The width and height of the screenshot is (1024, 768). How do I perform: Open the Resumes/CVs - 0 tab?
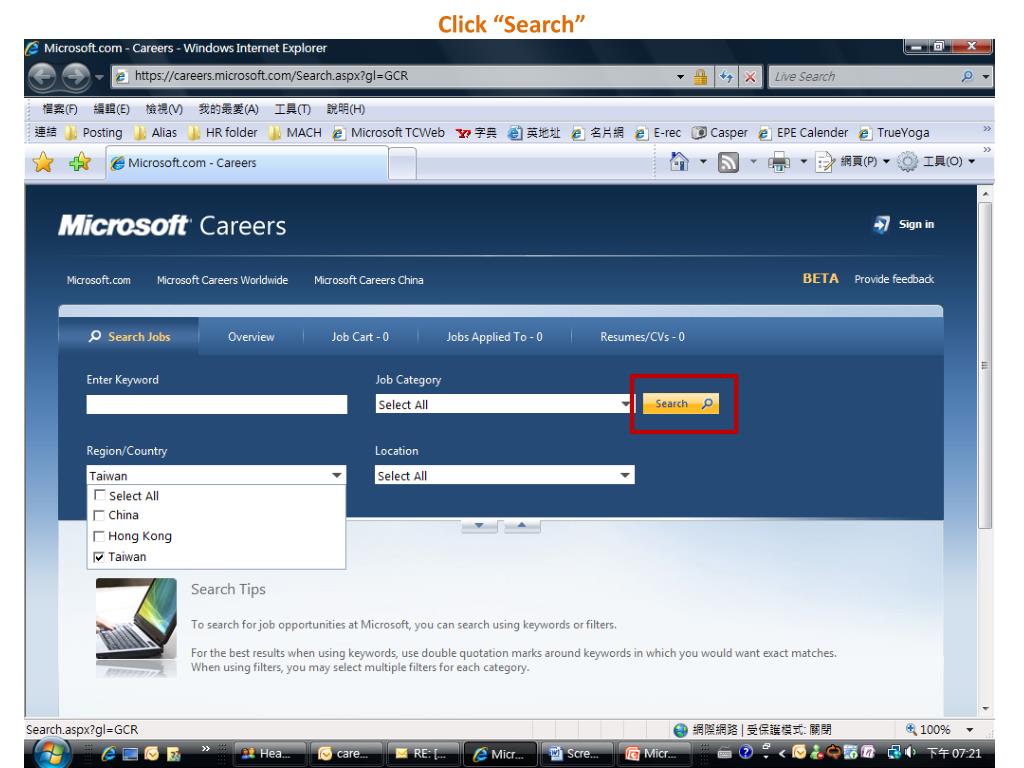[643, 337]
